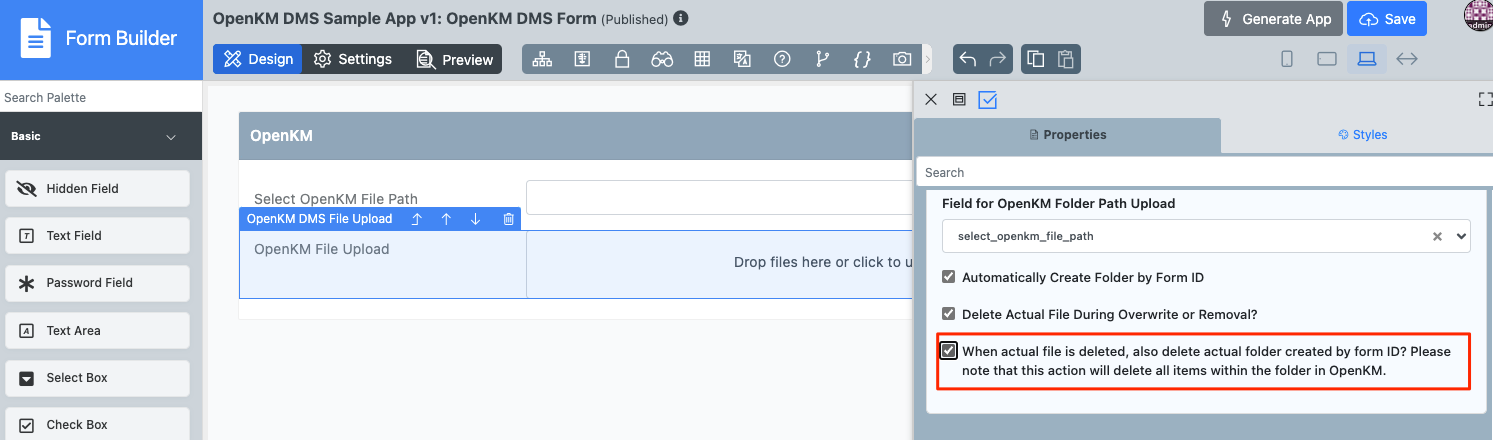The height and width of the screenshot is (440, 1493).
Task: Click the binoculars find icon
Action: pyautogui.click(x=662, y=59)
